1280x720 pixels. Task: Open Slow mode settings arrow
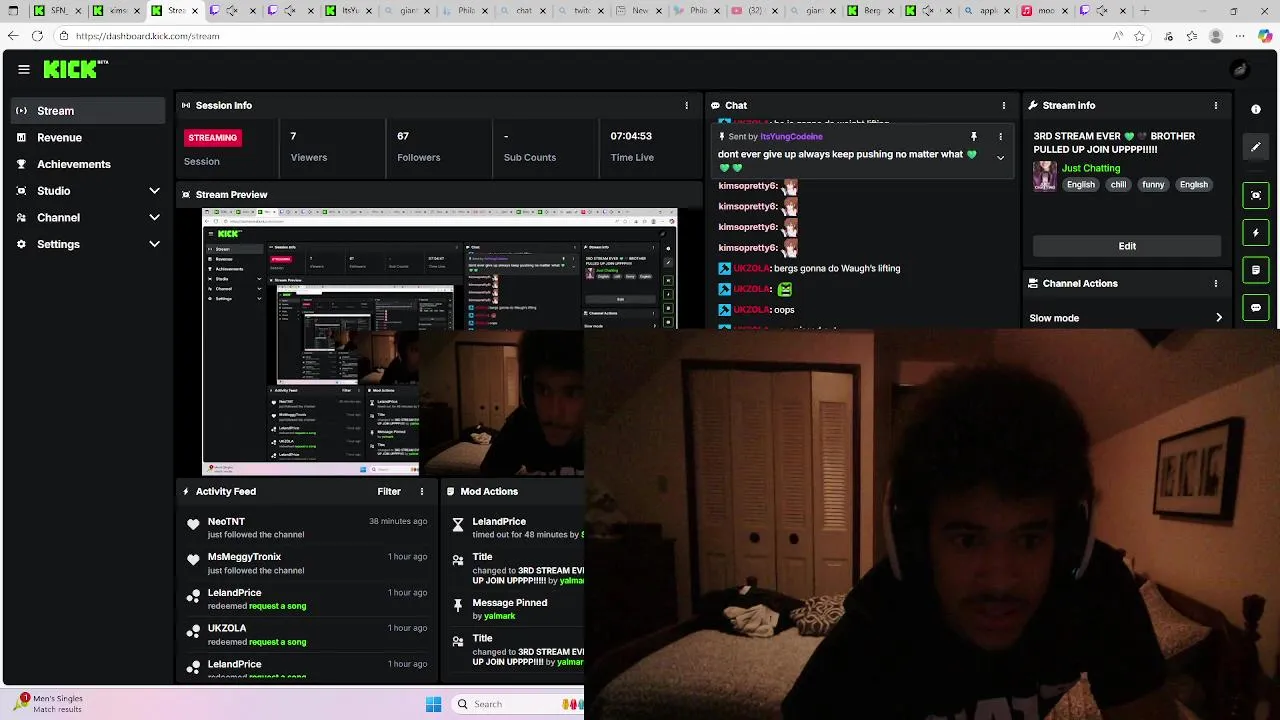click(x=1218, y=318)
